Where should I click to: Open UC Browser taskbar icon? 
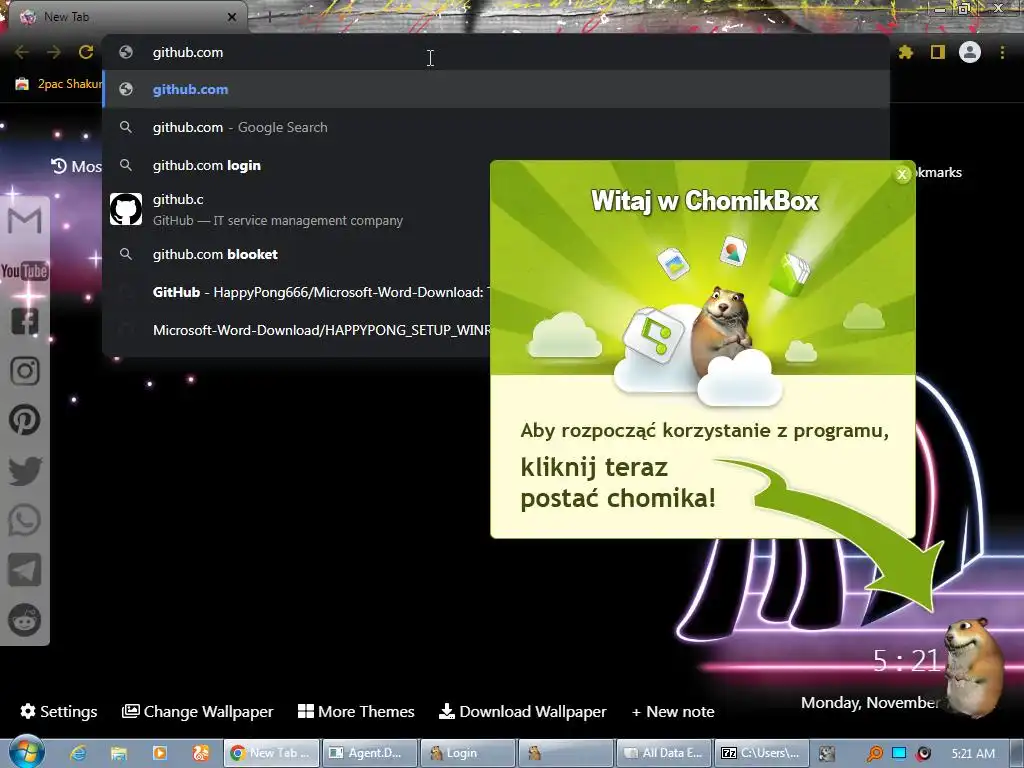pos(201,753)
